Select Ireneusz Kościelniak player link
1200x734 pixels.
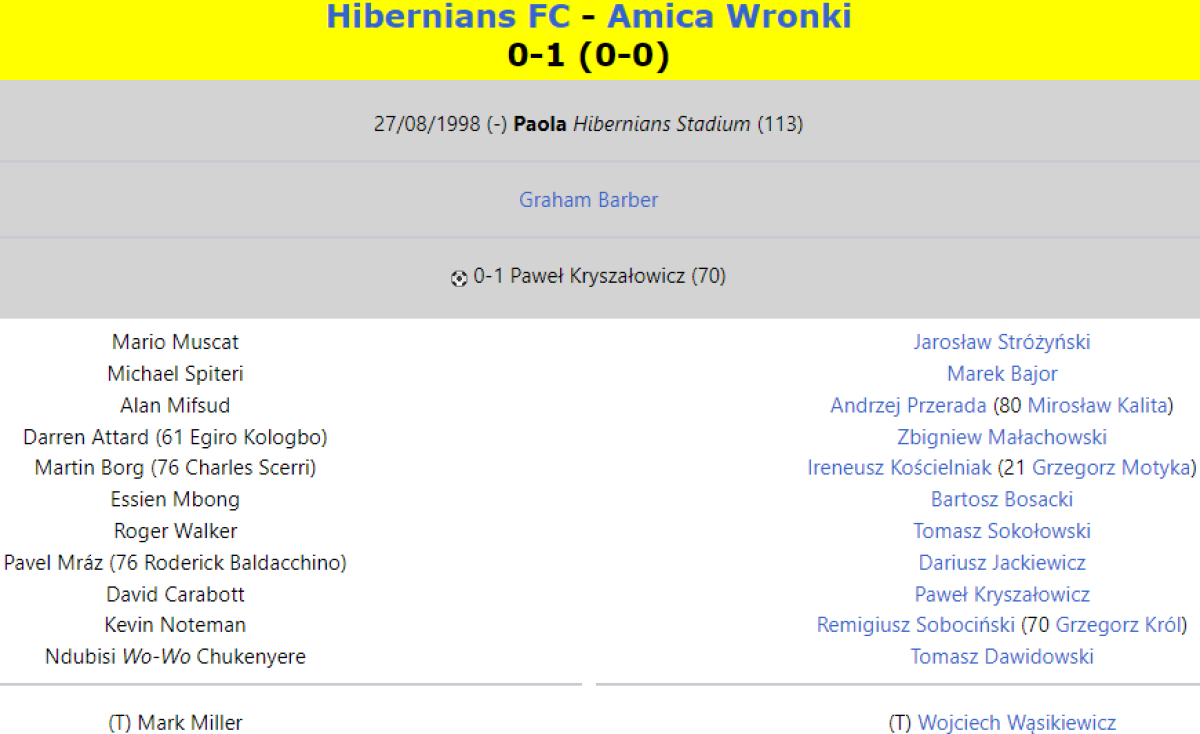[899, 468]
